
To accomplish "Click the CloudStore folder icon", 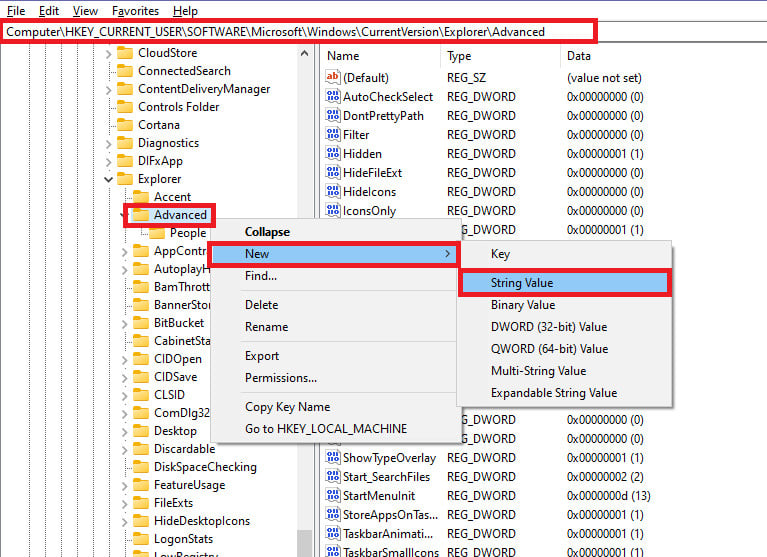I will click(125, 53).
